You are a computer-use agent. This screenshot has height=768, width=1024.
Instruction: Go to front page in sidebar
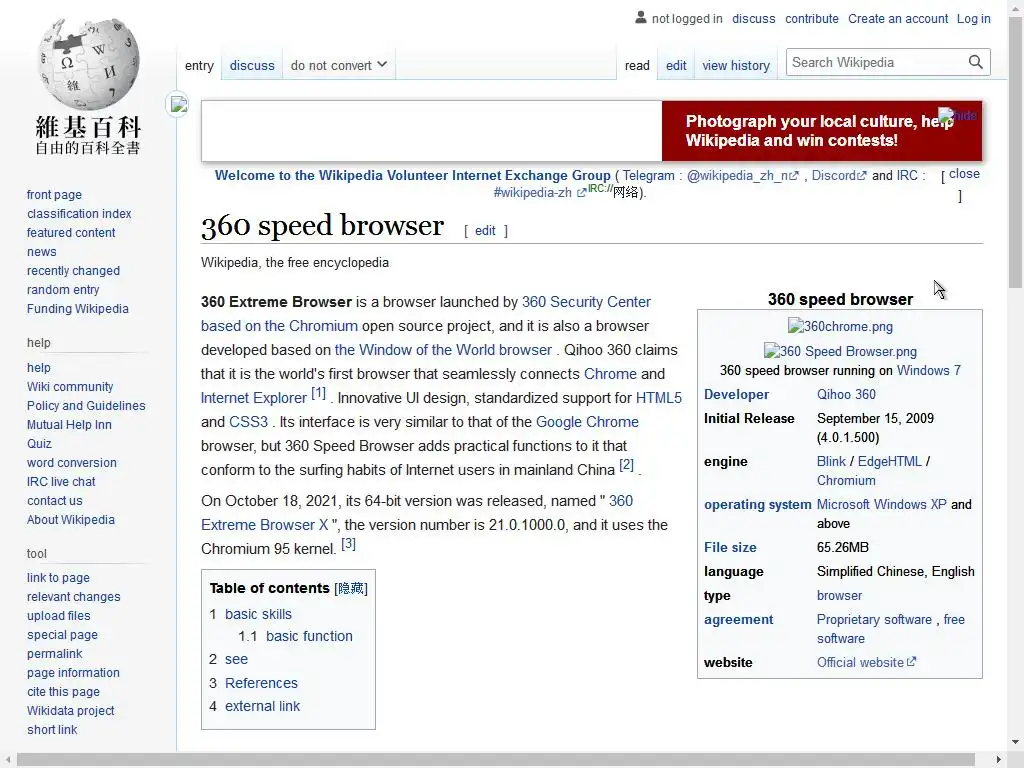54,195
